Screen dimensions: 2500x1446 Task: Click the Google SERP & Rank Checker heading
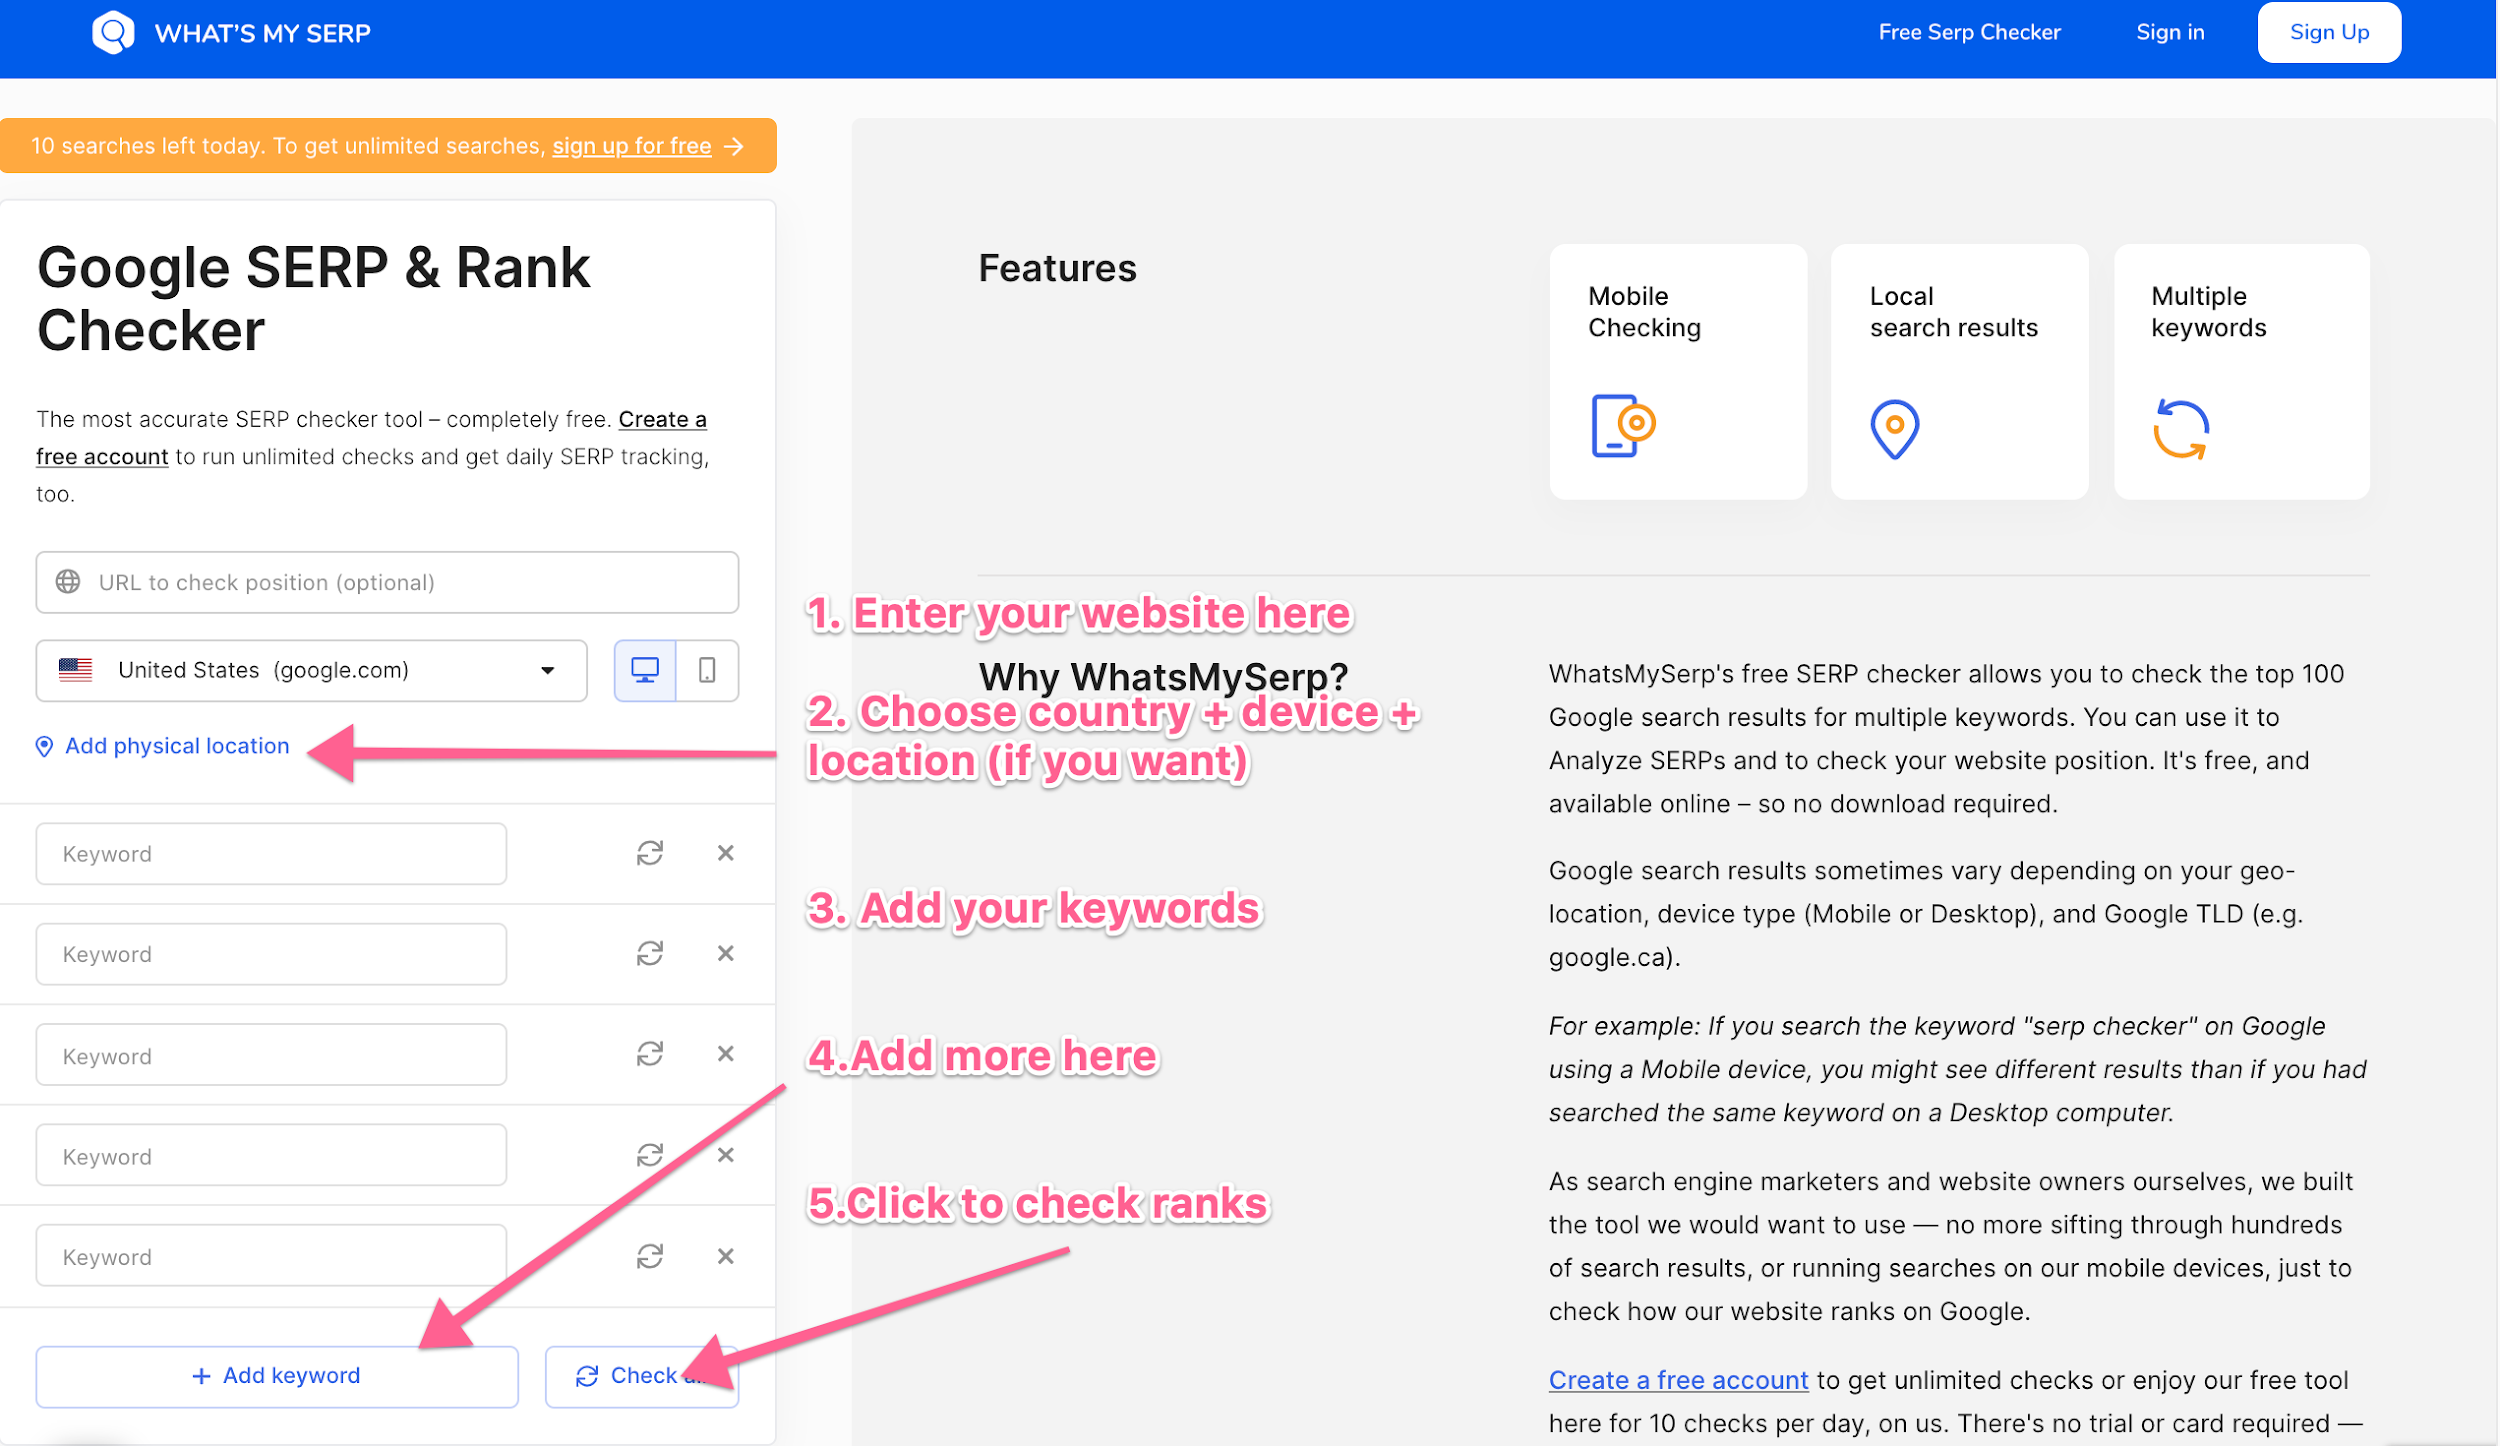point(313,299)
